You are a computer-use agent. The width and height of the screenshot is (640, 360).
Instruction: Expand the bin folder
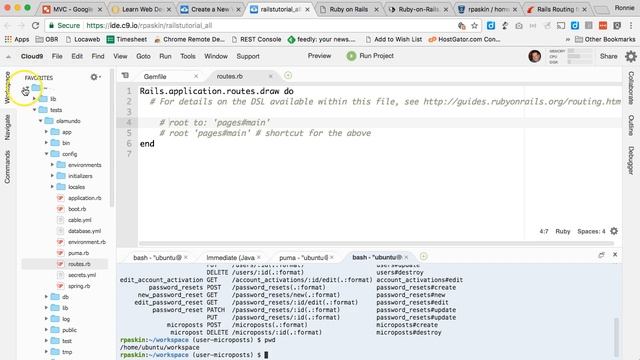click(46, 143)
